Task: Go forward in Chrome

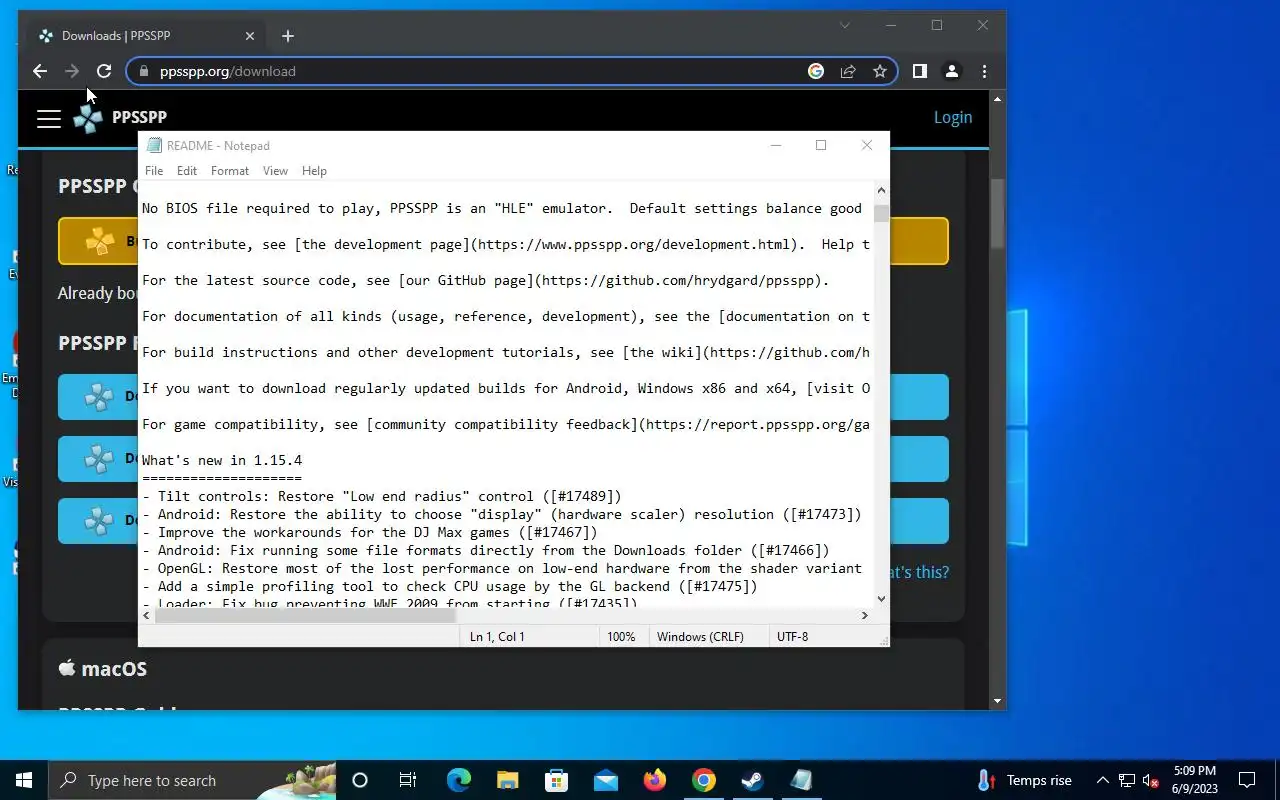Action: click(x=72, y=71)
